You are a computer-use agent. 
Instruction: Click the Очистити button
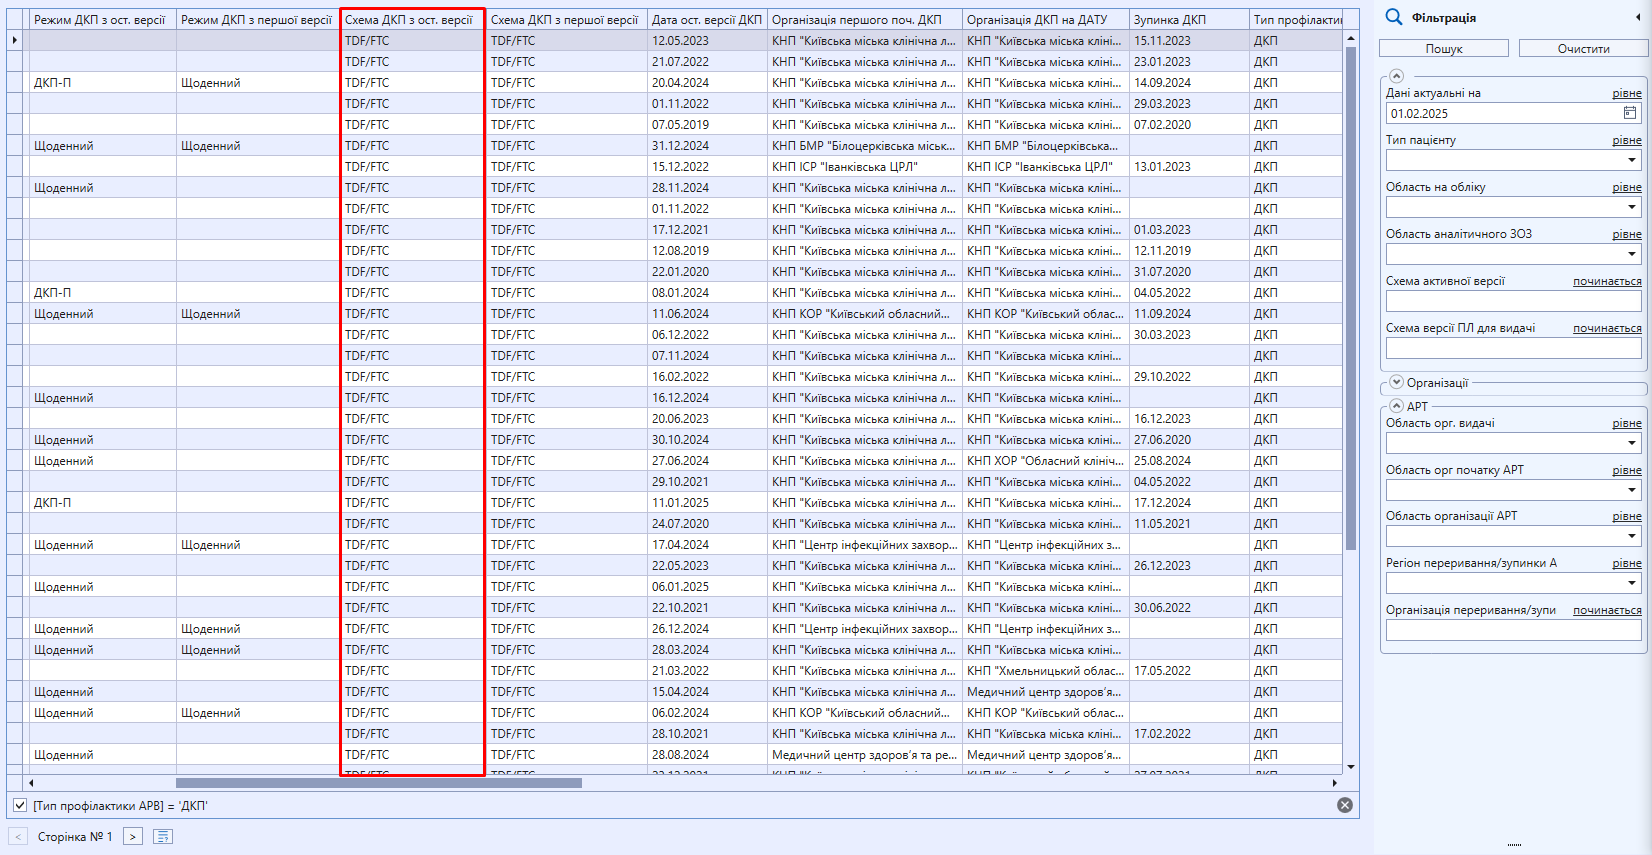coord(1583,48)
